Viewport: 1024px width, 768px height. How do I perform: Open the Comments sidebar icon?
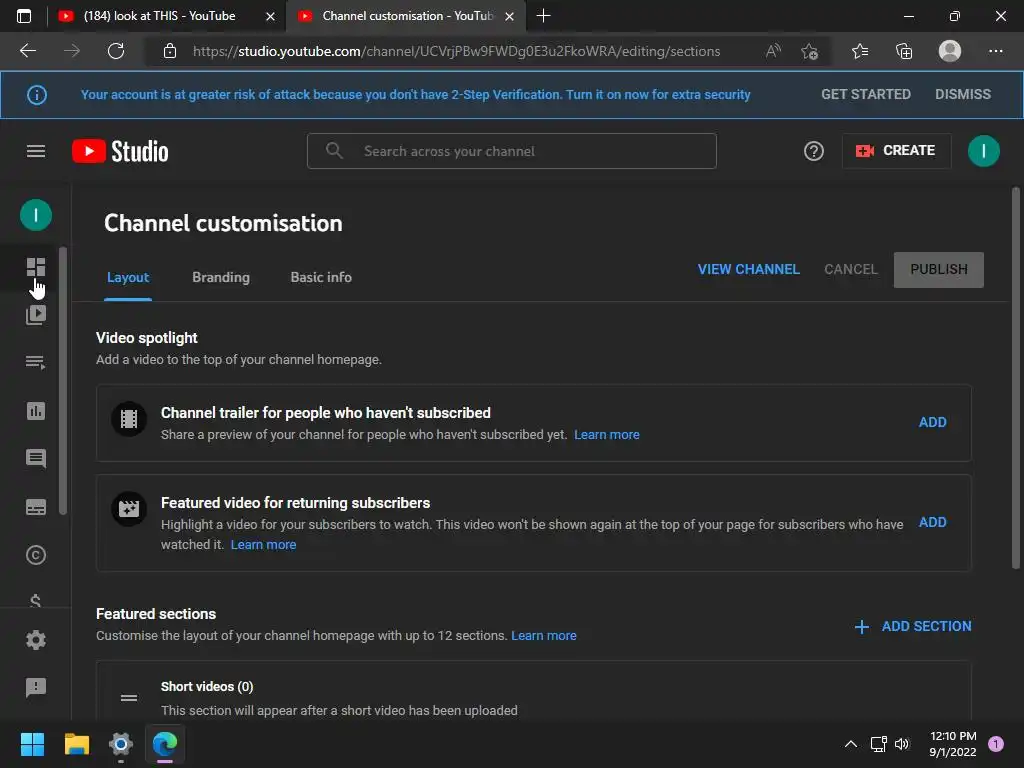[x=36, y=458]
